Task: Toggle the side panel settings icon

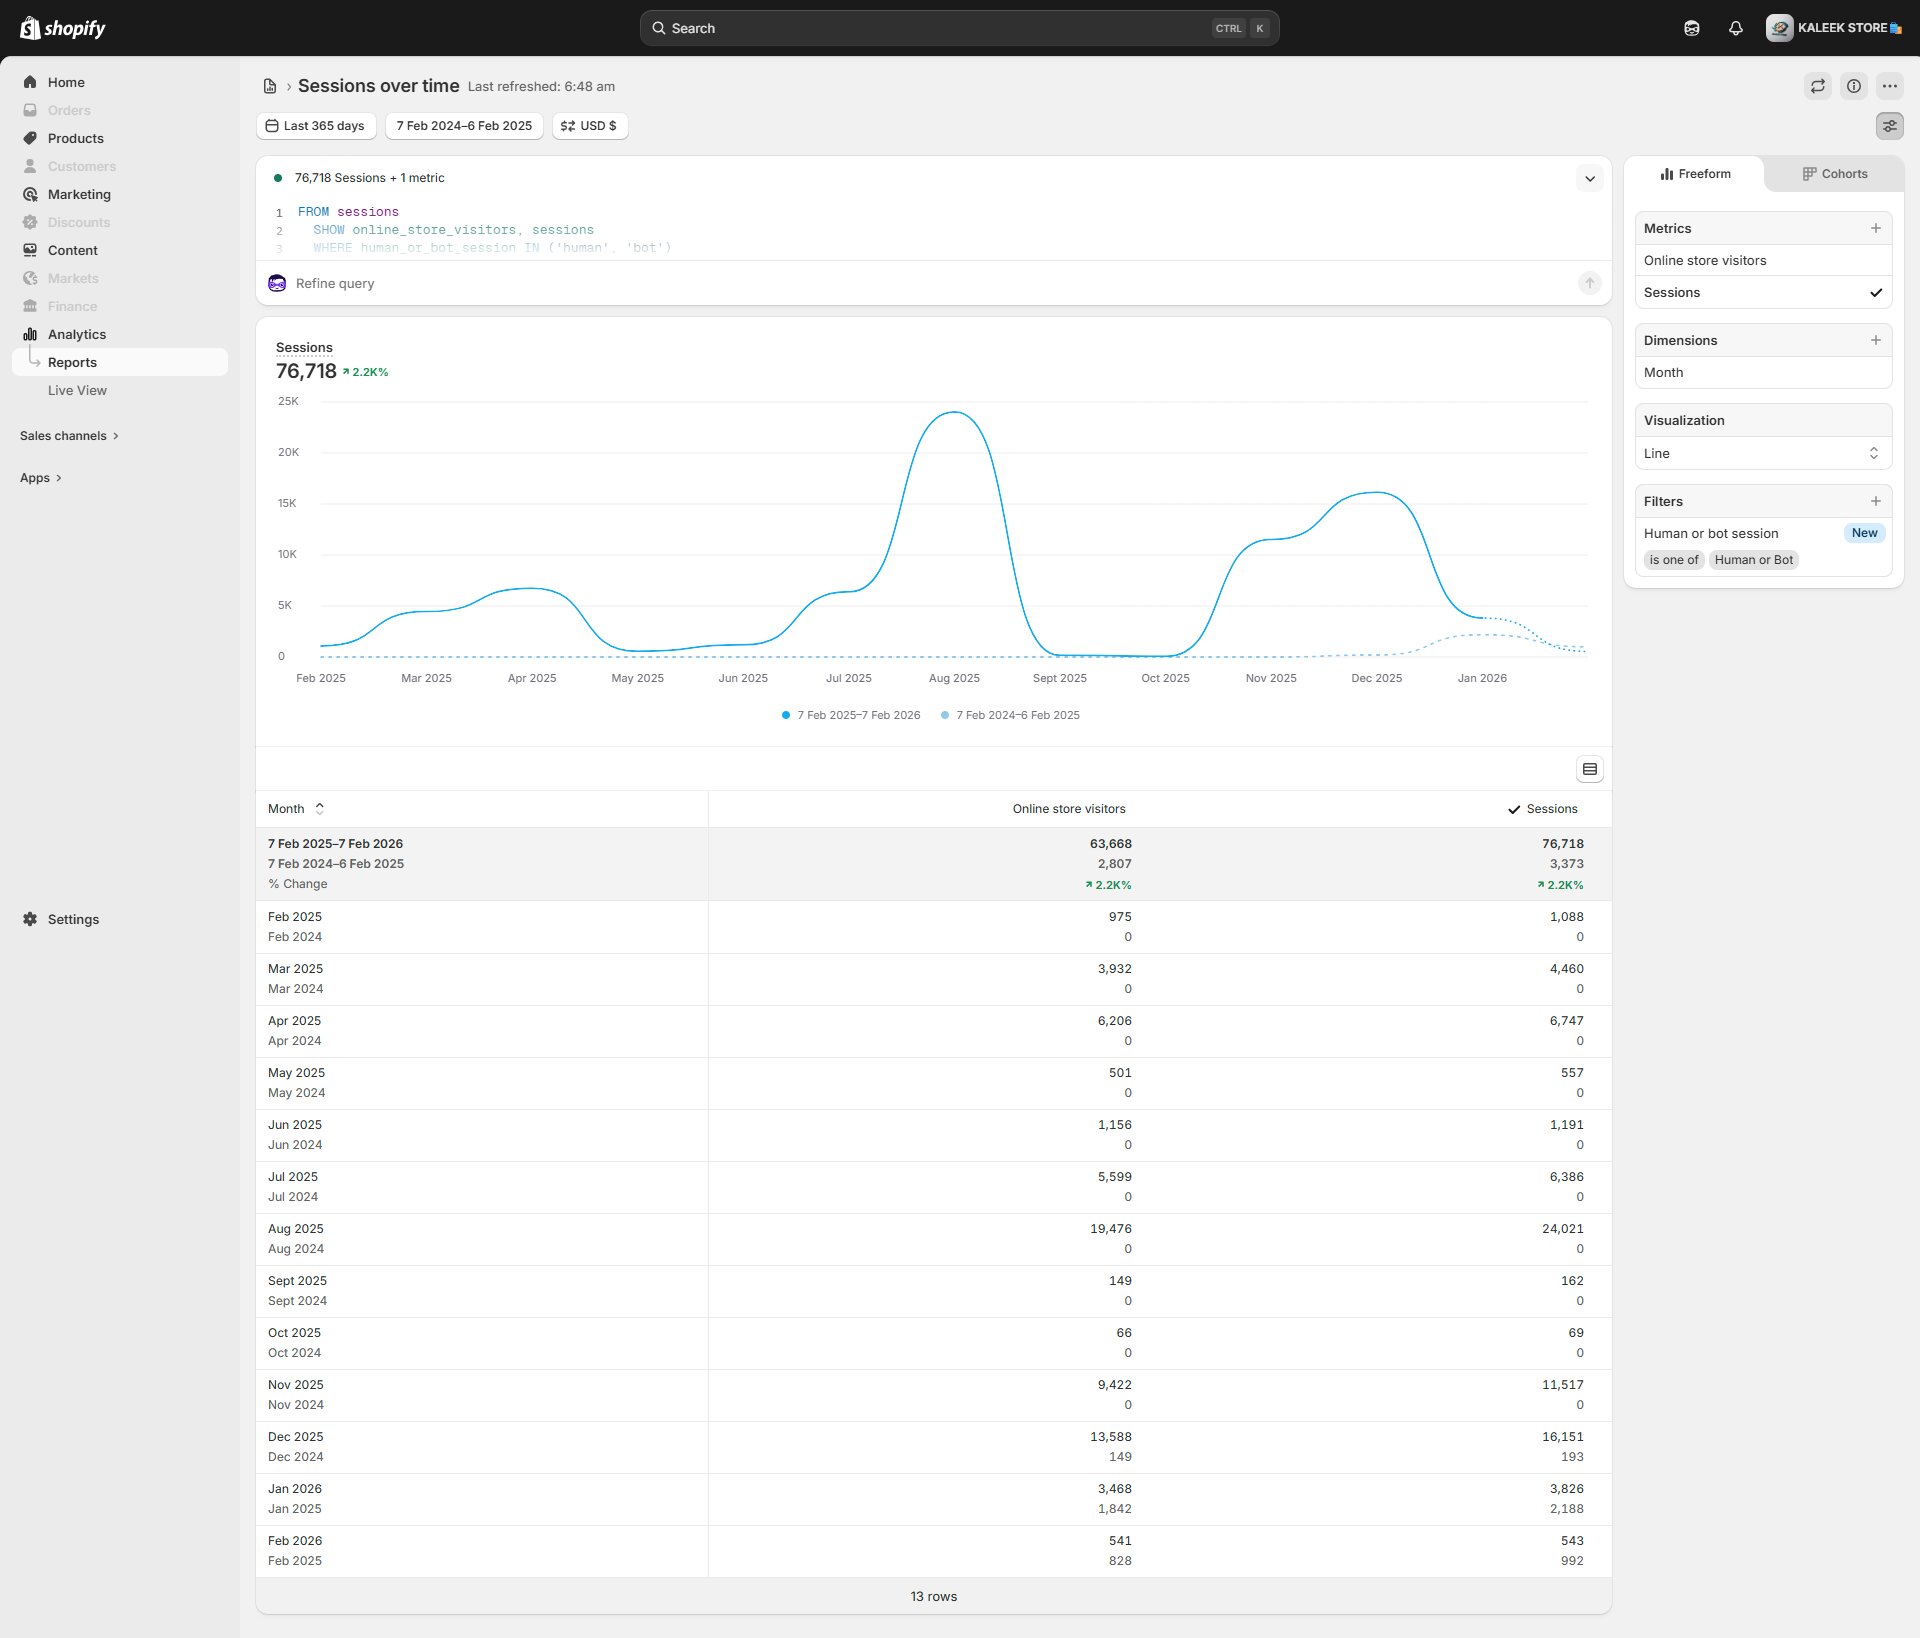Action: pyautogui.click(x=1889, y=126)
